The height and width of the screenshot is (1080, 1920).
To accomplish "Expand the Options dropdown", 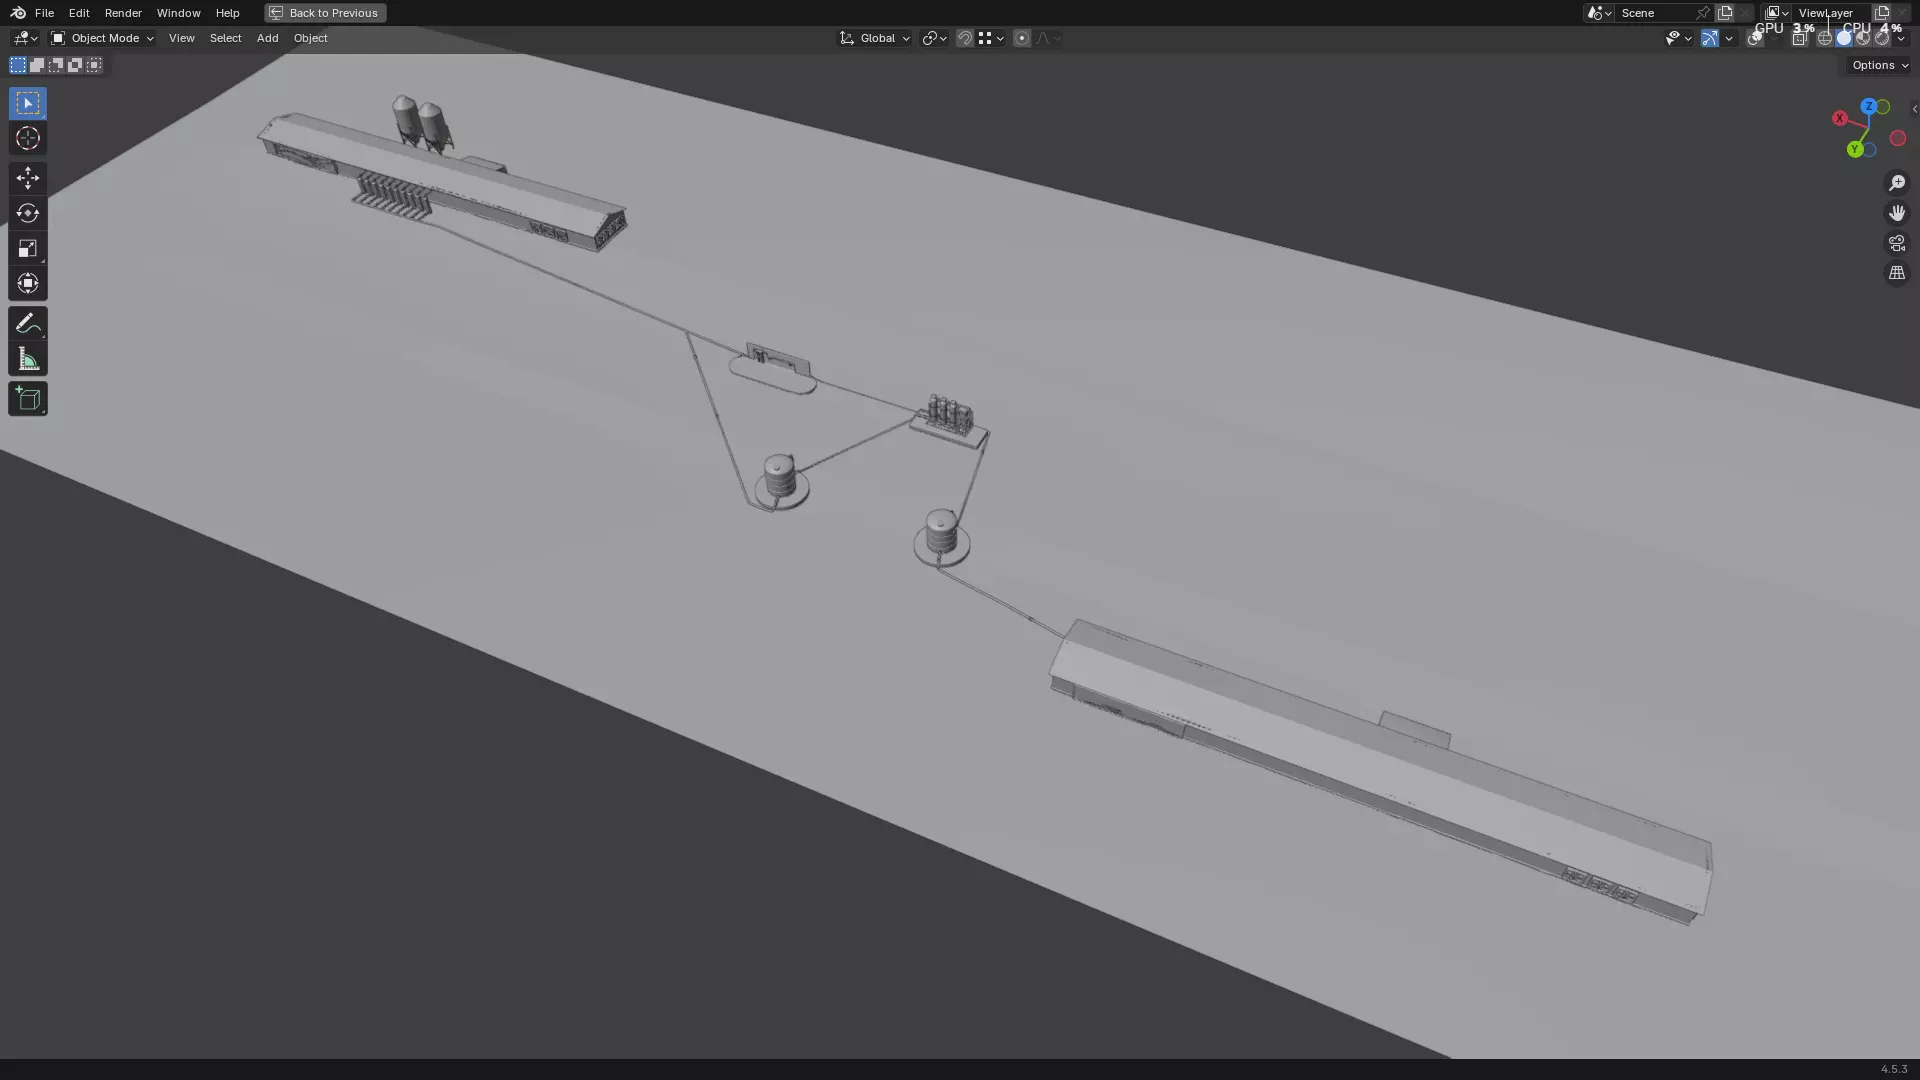I will 1879,65.
